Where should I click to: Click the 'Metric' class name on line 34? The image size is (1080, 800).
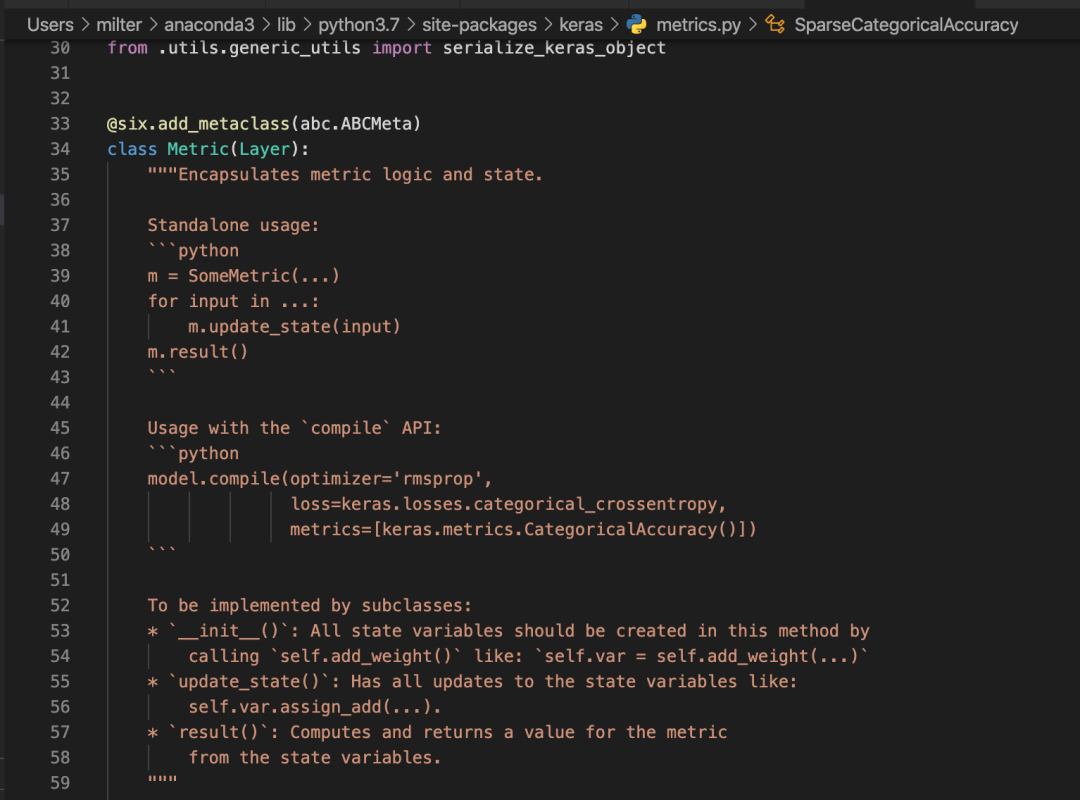pyautogui.click(x=198, y=149)
